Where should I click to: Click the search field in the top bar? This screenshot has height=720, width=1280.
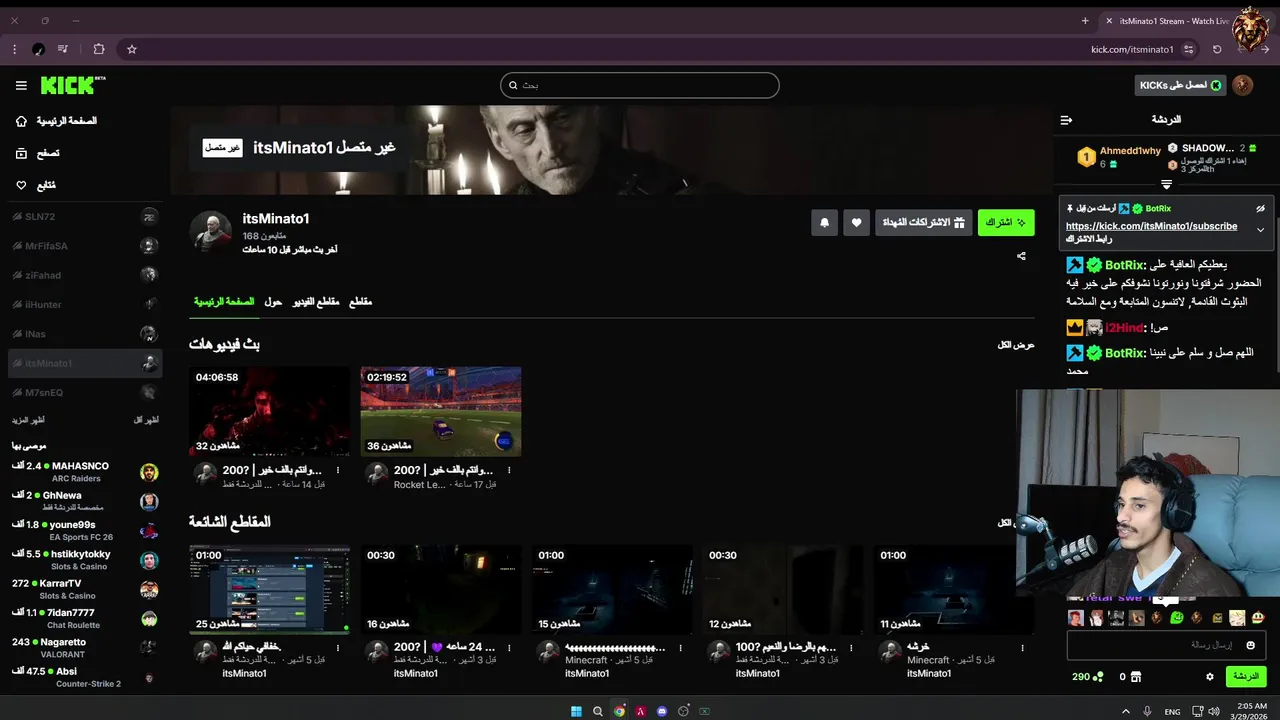tap(640, 85)
